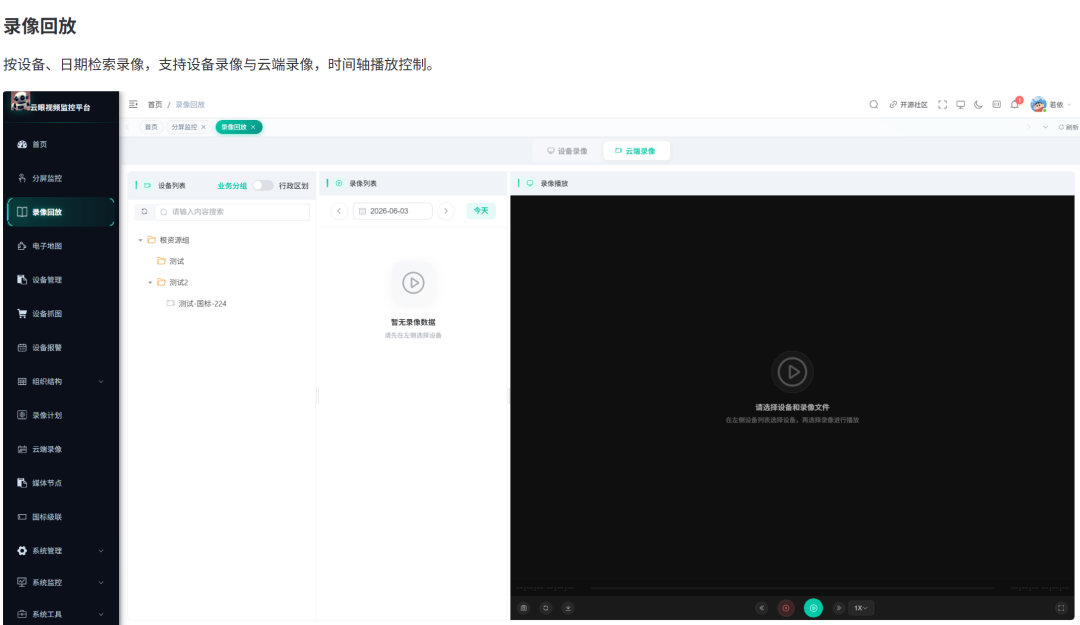
Task: Open the header search icon
Action: click(873, 105)
